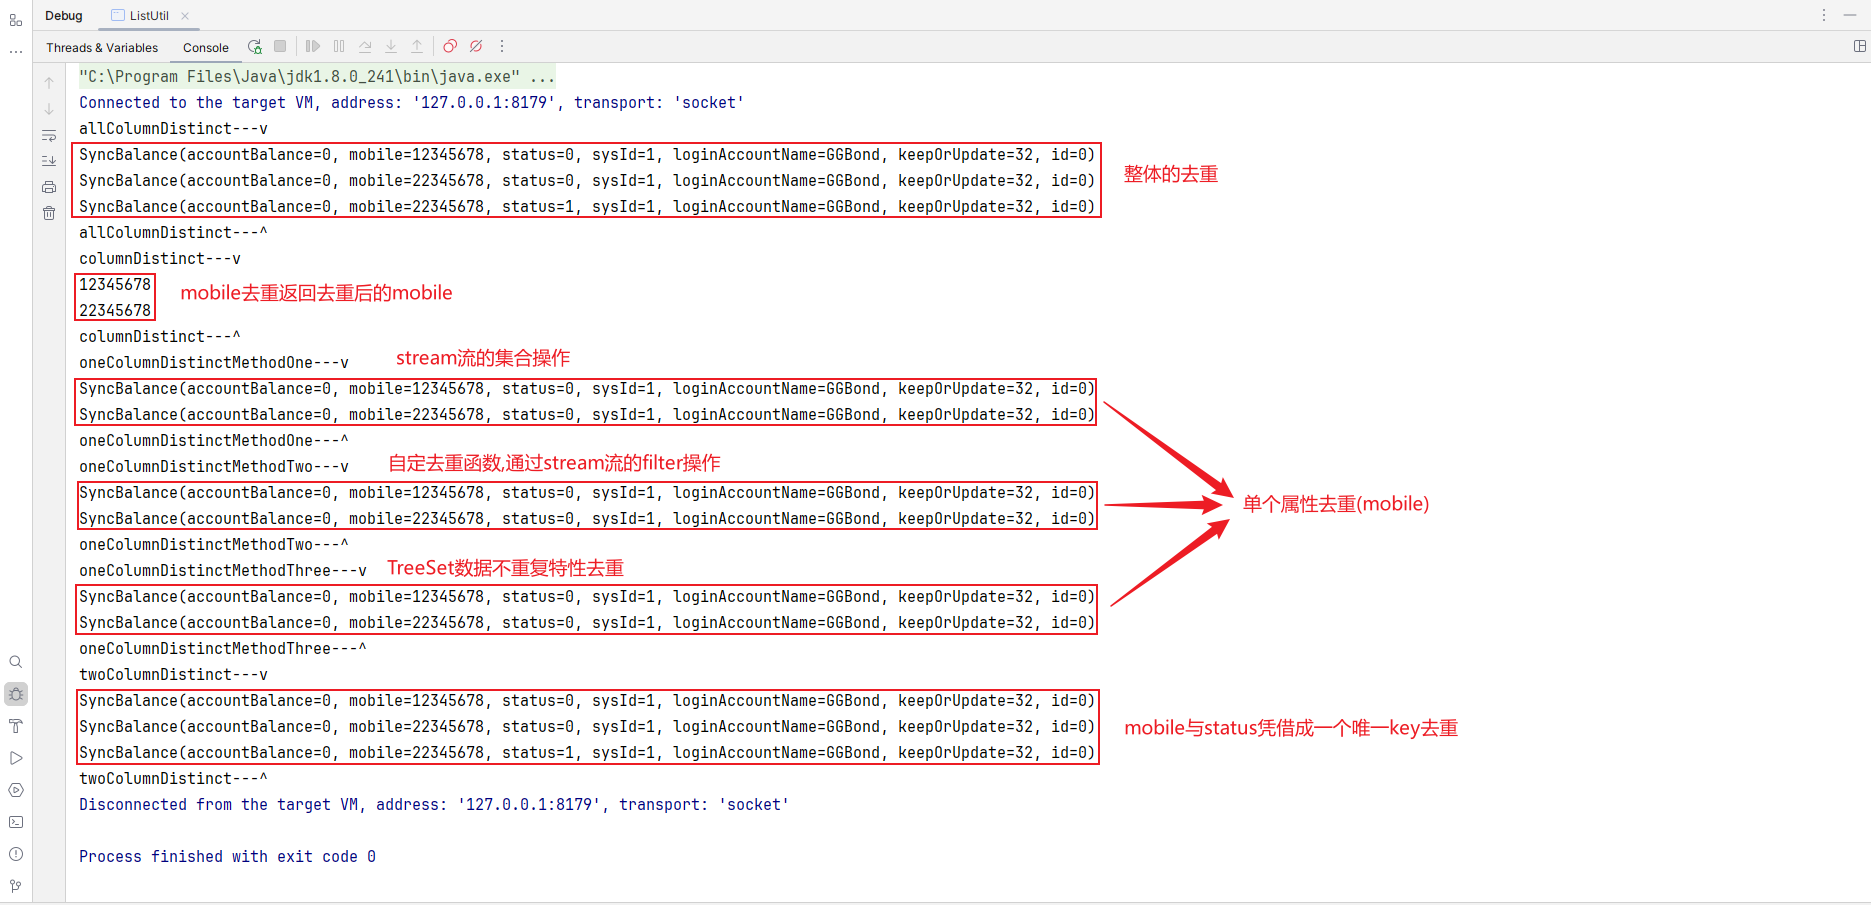Open the More tool windows ellipsis

click(15, 52)
